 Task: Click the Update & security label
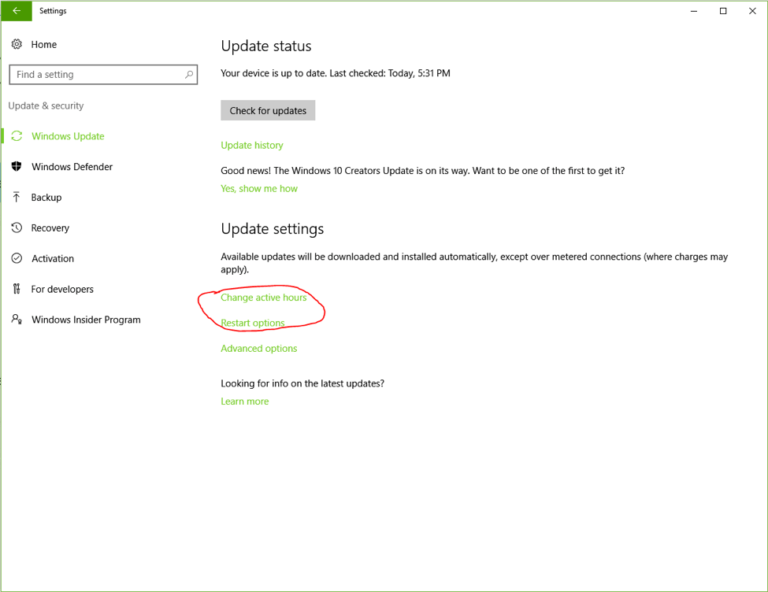pyautogui.click(x=46, y=106)
